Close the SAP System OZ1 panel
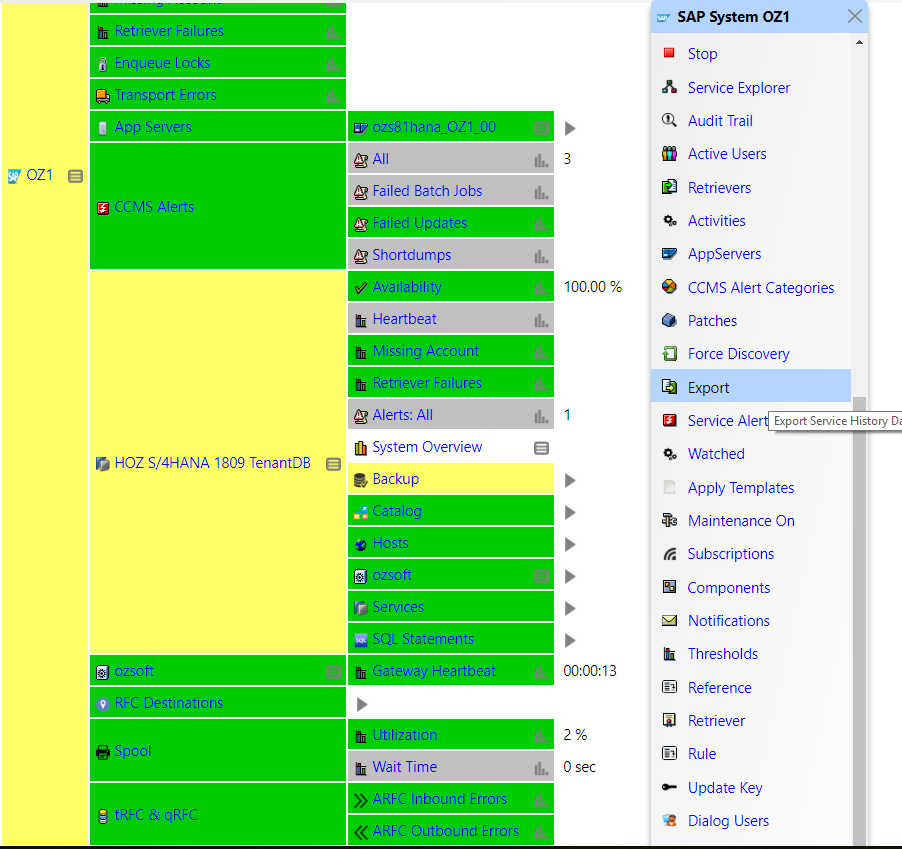Image resolution: width=902 pixels, height=849 pixels. tap(854, 16)
